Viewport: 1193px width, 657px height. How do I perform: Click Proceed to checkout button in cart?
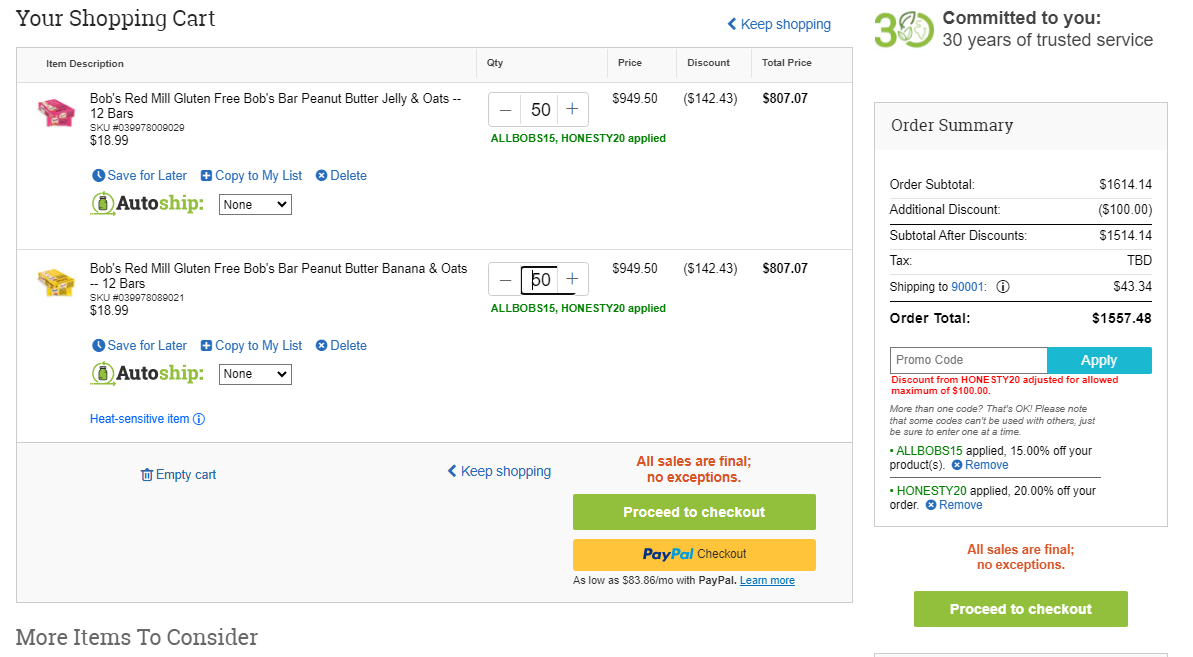pyautogui.click(x=694, y=512)
